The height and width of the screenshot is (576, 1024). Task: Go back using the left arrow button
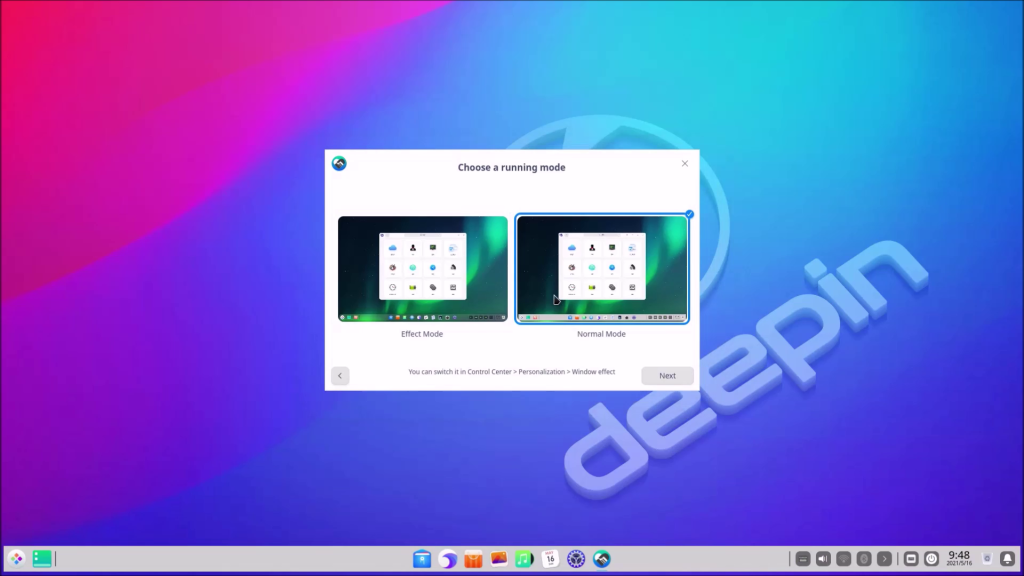tap(340, 376)
